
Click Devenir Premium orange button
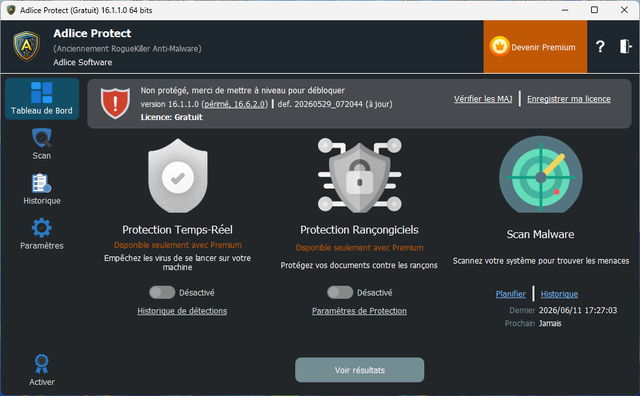(x=535, y=47)
